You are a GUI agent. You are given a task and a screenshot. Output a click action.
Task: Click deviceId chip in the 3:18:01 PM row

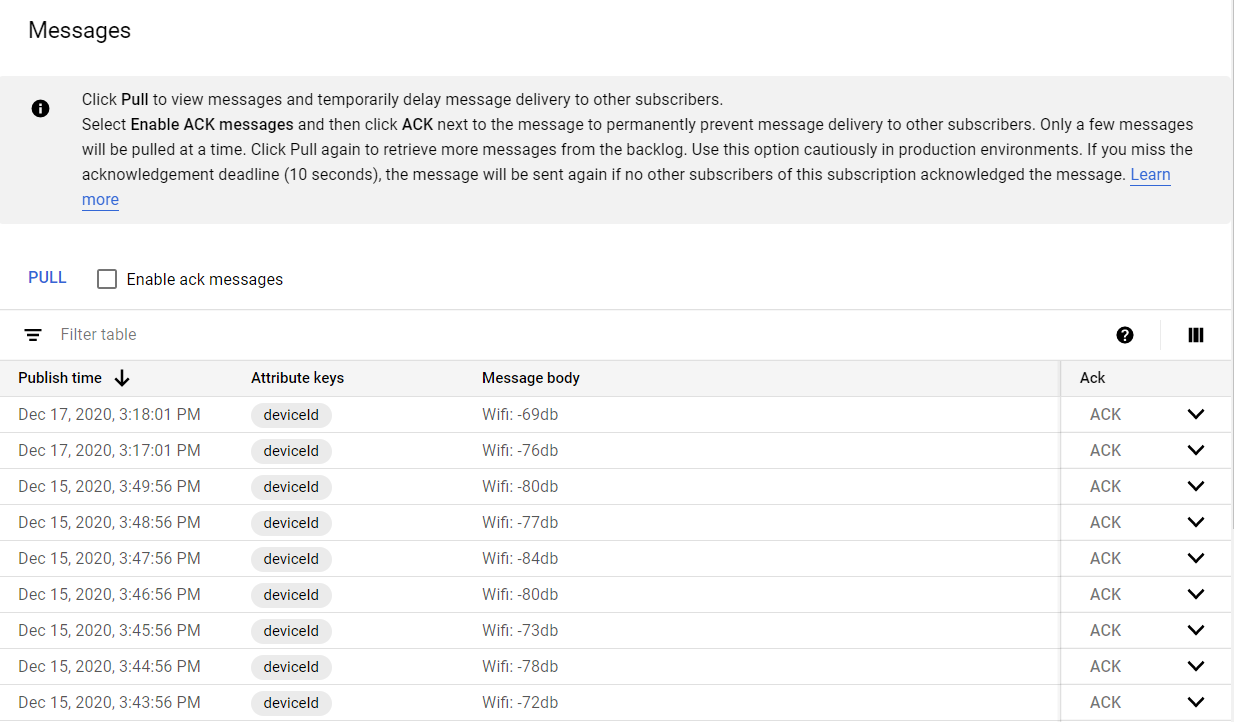pos(291,415)
